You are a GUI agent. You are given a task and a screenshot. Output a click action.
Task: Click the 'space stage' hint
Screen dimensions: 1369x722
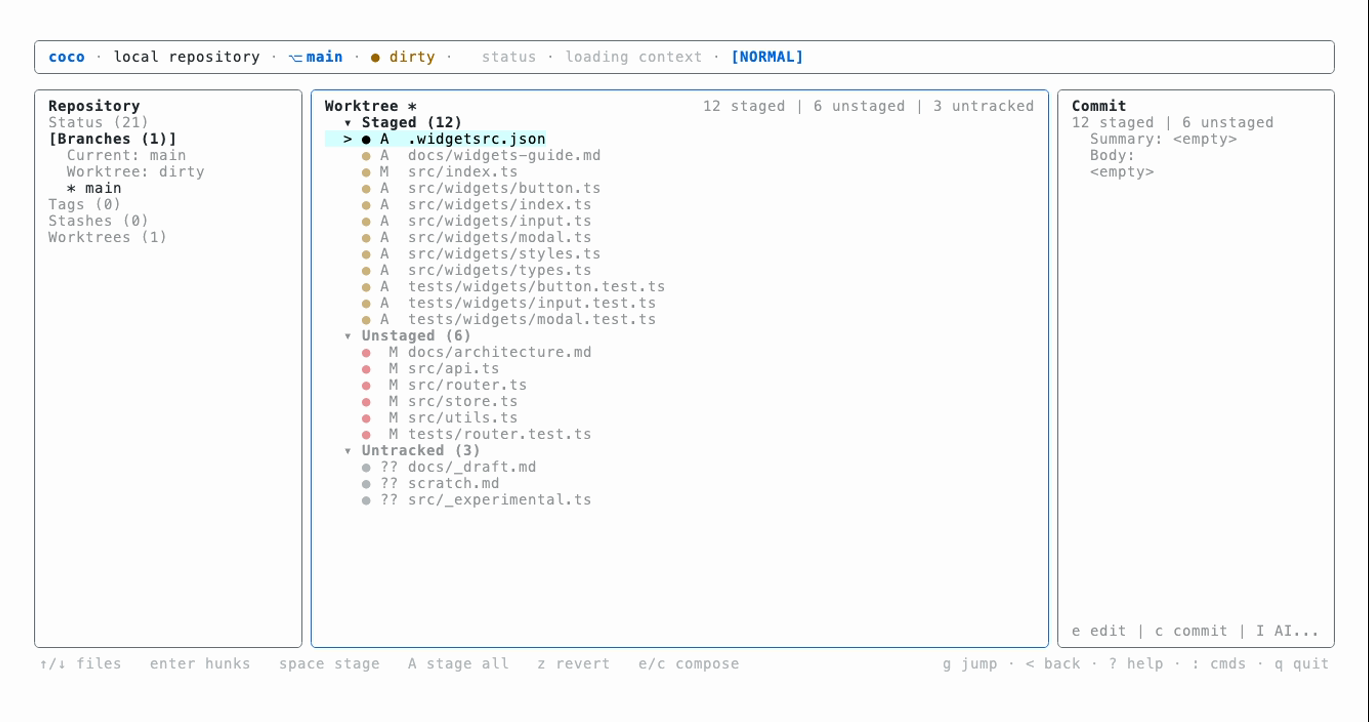(x=329, y=664)
